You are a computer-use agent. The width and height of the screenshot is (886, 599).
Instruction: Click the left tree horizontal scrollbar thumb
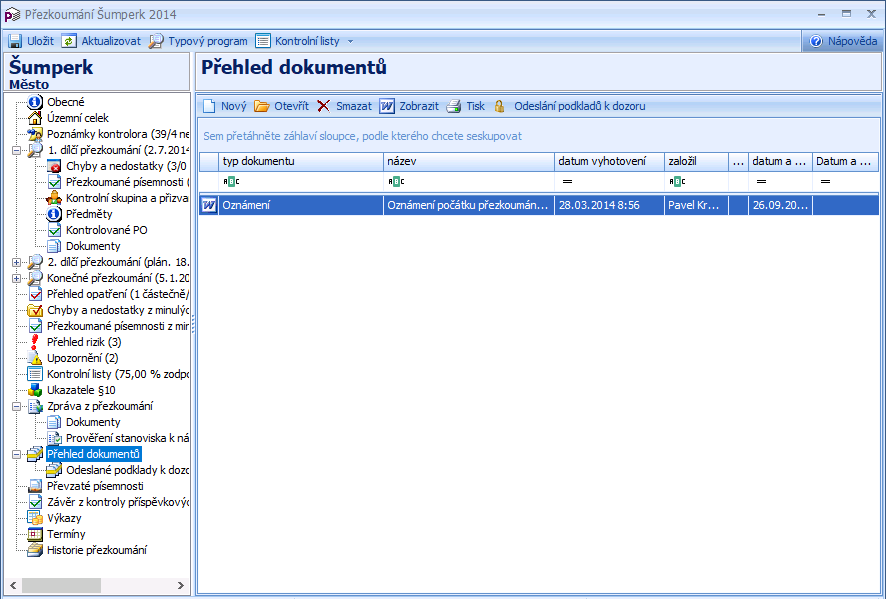click(x=61, y=585)
